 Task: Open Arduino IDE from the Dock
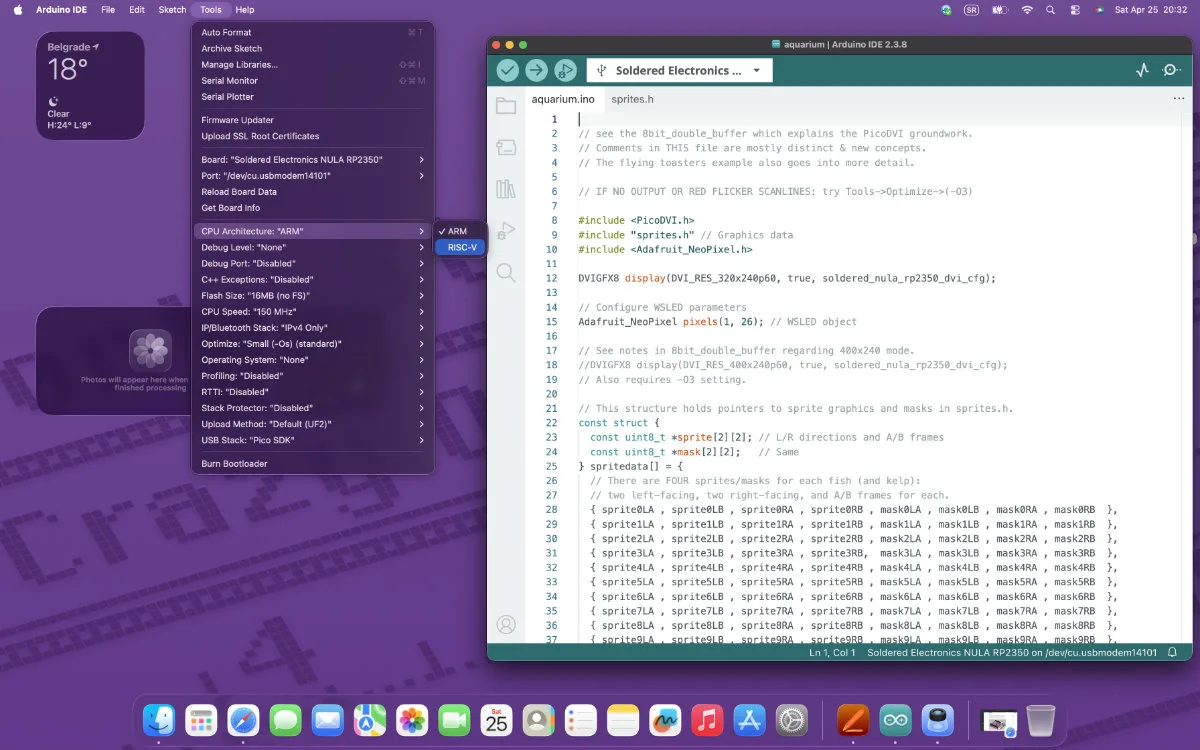[895, 720]
